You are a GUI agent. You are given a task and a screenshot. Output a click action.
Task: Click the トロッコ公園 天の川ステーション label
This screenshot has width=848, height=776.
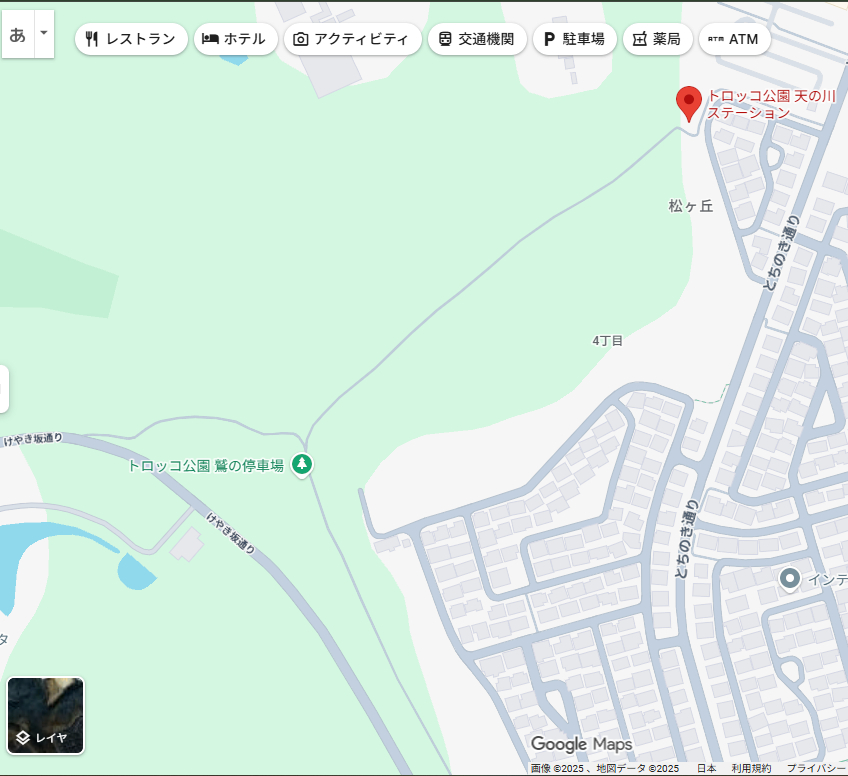771,104
